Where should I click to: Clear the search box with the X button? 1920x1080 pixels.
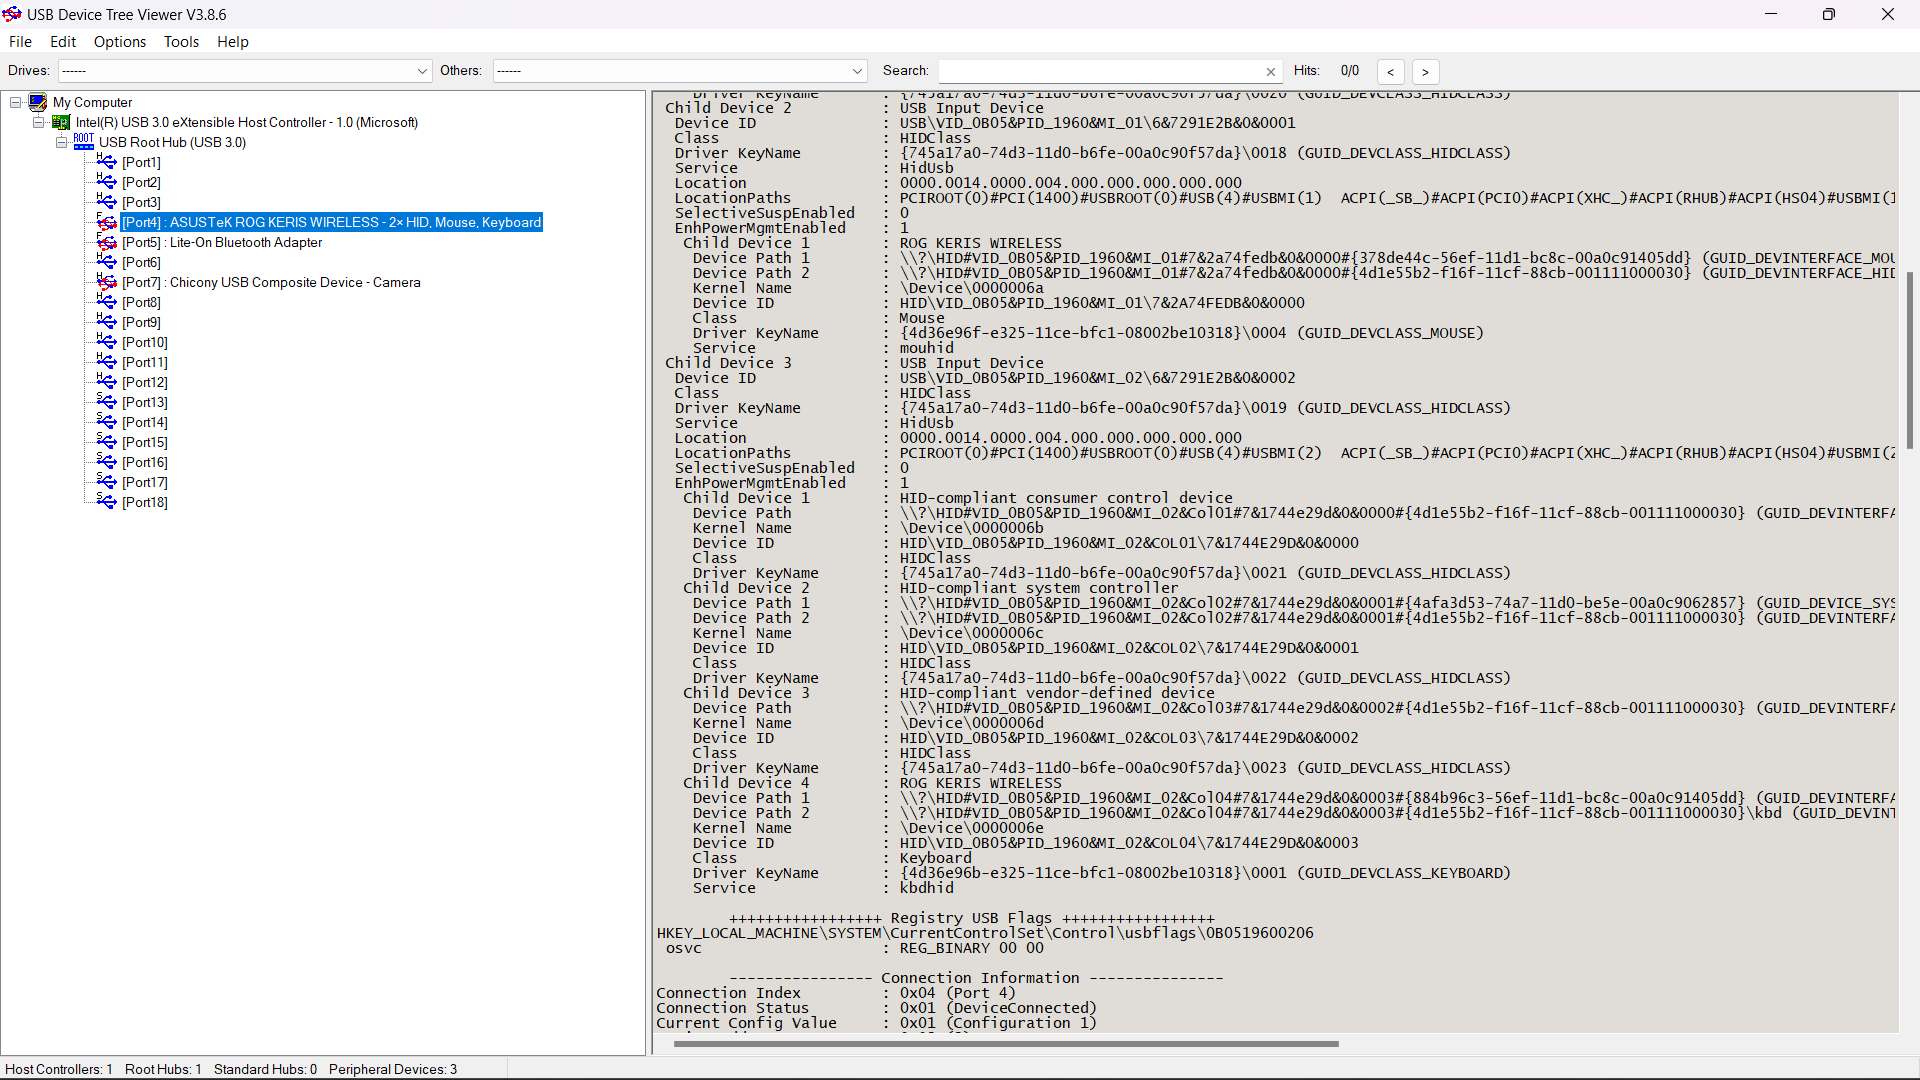click(1270, 71)
